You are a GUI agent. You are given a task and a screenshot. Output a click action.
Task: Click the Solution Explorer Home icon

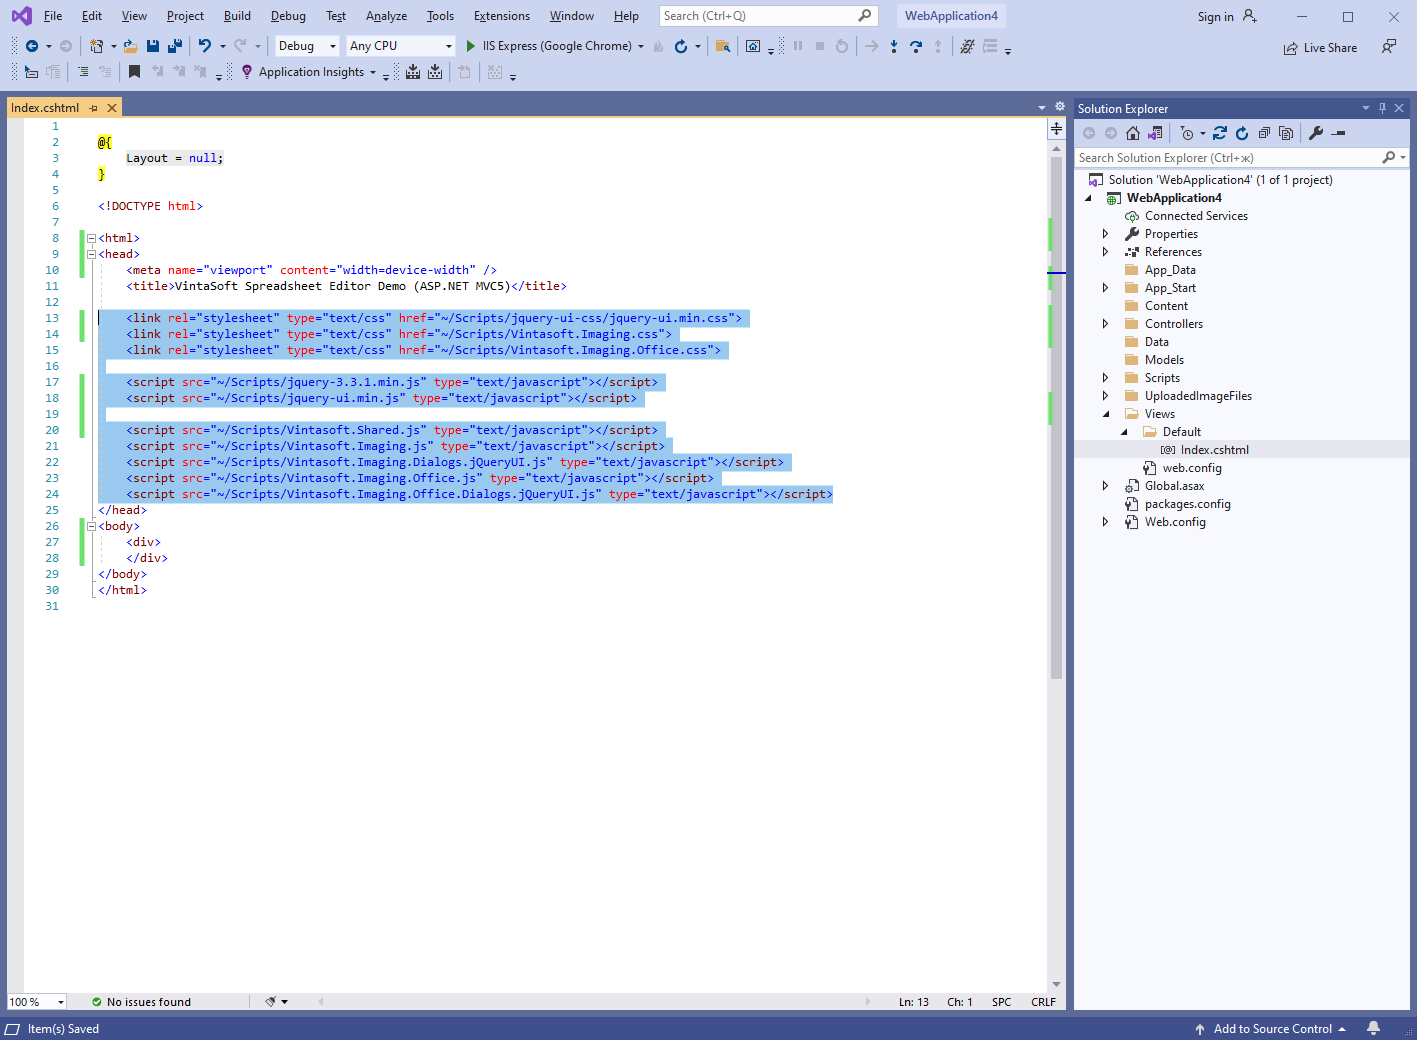1133,133
